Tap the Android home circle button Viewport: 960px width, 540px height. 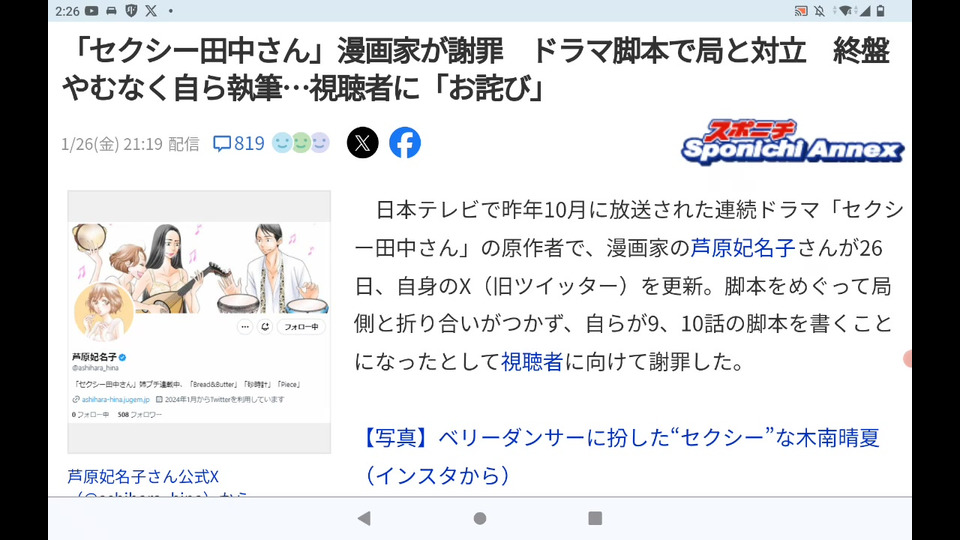[480, 519]
